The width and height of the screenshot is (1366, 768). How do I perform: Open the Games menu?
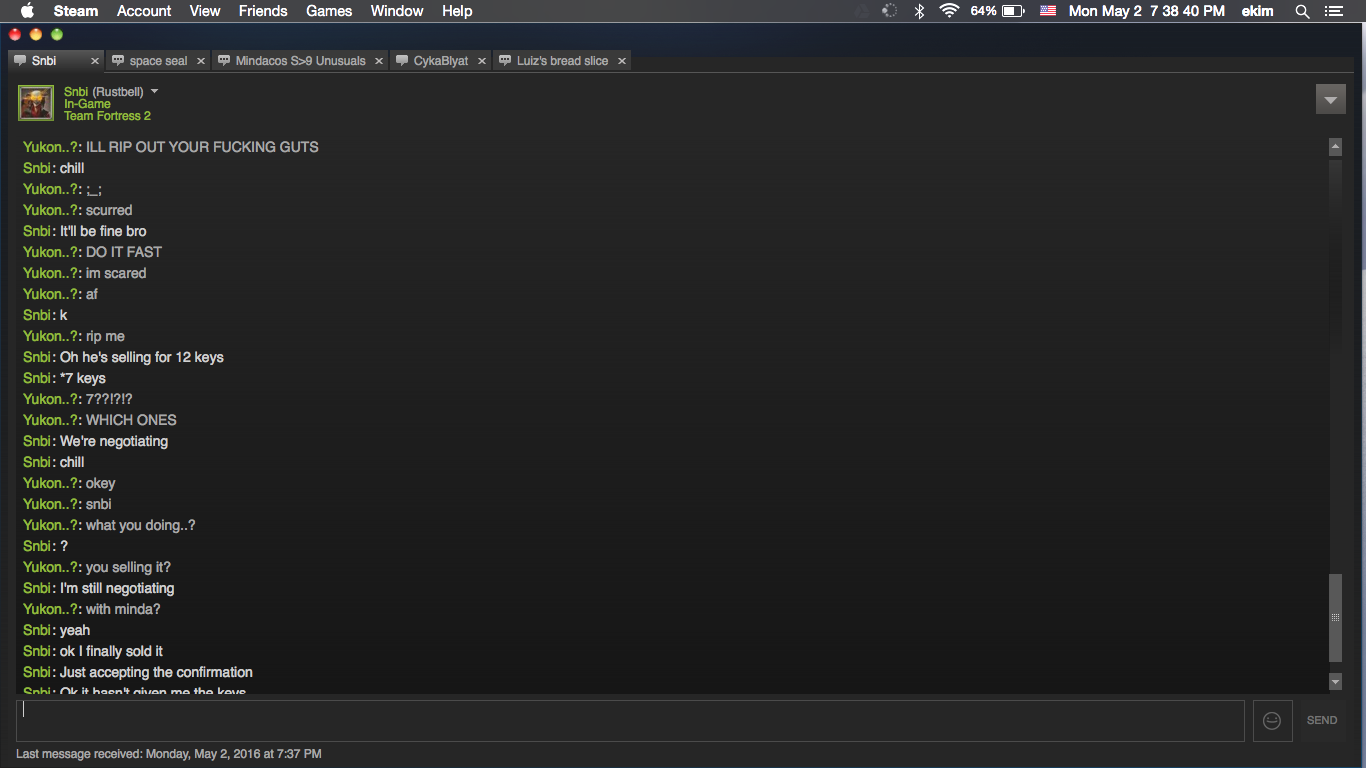pyautogui.click(x=329, y=11)
